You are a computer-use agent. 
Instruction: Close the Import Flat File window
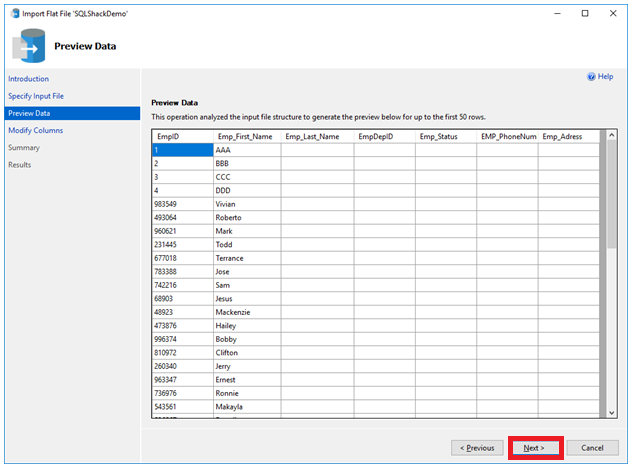tap(612, 13)
